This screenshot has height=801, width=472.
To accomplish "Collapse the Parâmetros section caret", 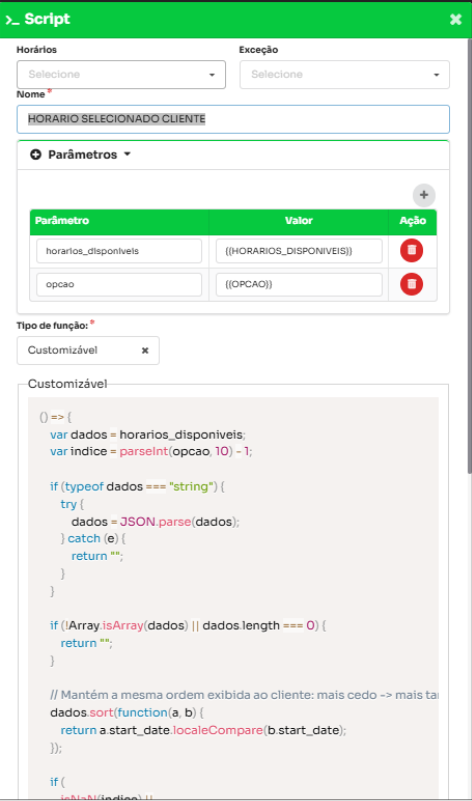I will tap(128, 154).
